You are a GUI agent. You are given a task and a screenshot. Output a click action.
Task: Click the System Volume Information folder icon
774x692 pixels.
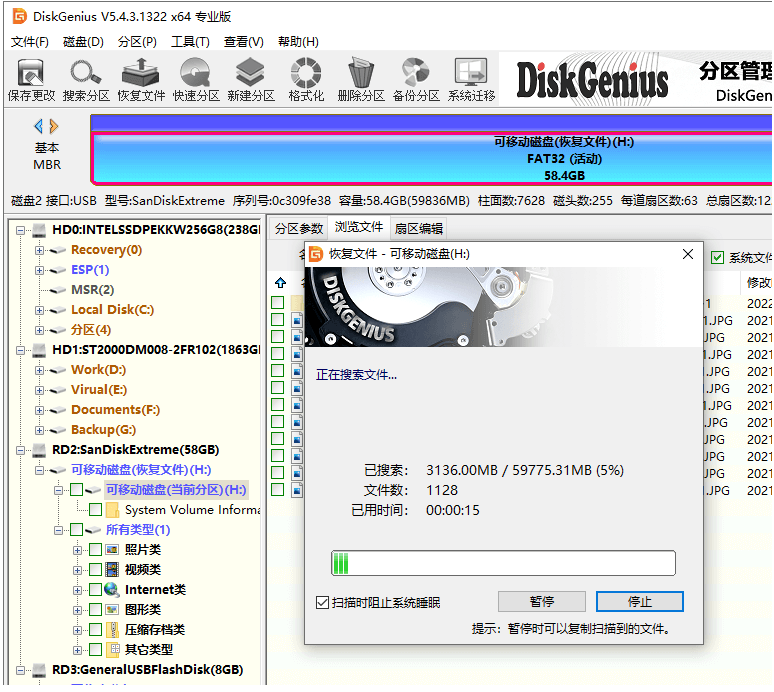[113, 509]
